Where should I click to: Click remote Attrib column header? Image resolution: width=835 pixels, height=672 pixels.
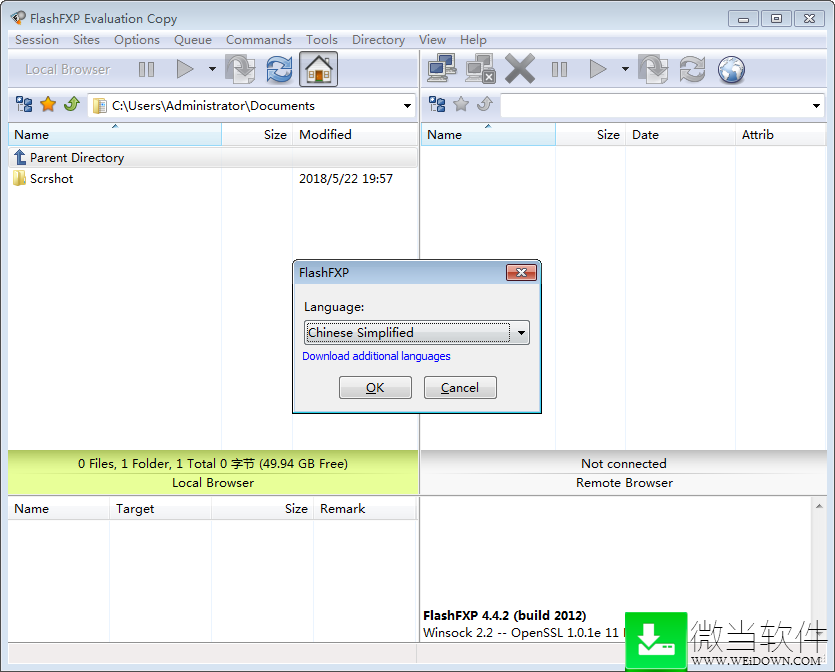781,135
